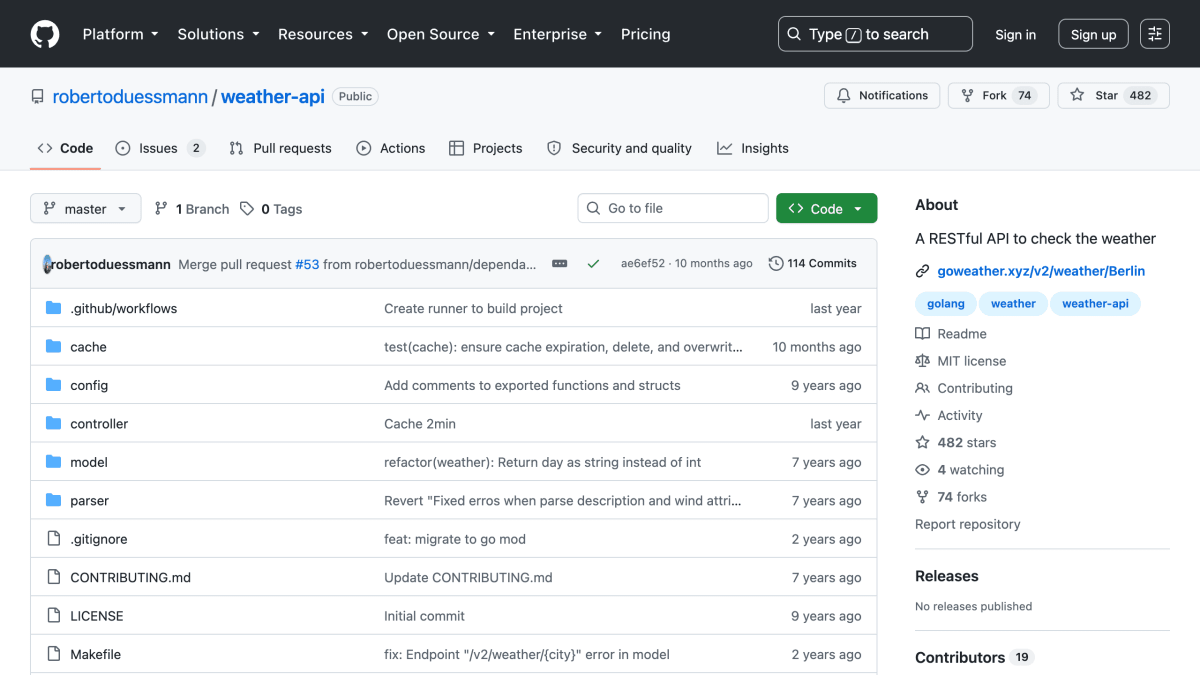Click the star icon next to 482 stars
The width and height of the screenshot is (1200, 675).
tap(922, 442)
